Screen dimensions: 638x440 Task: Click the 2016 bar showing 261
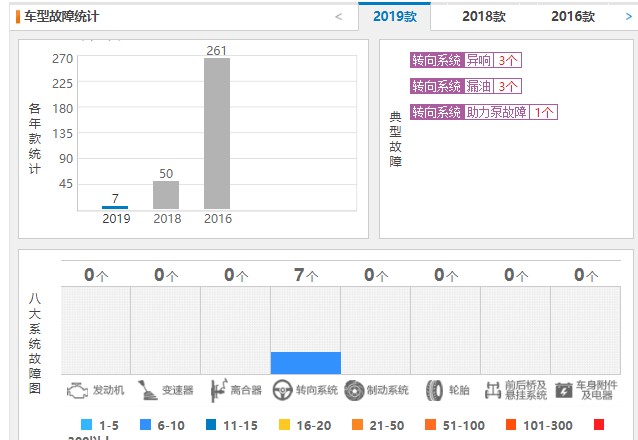tap(217, 134)
